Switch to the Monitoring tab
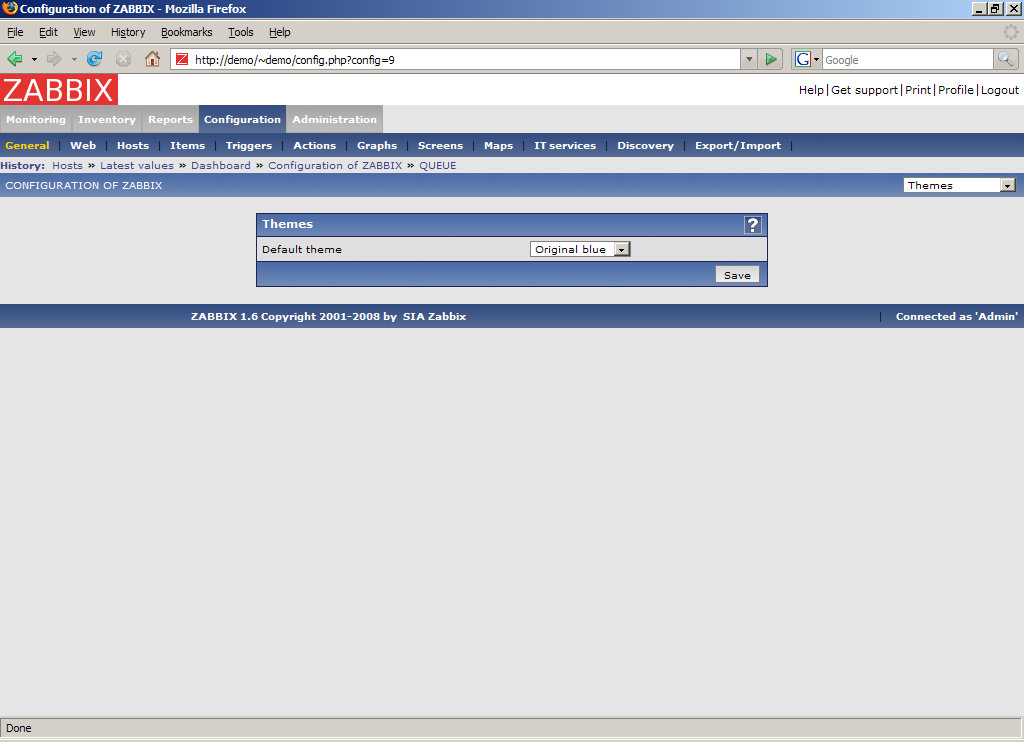Image resolution: width=1024 pixels, height=742 pixels. (36, 120)
